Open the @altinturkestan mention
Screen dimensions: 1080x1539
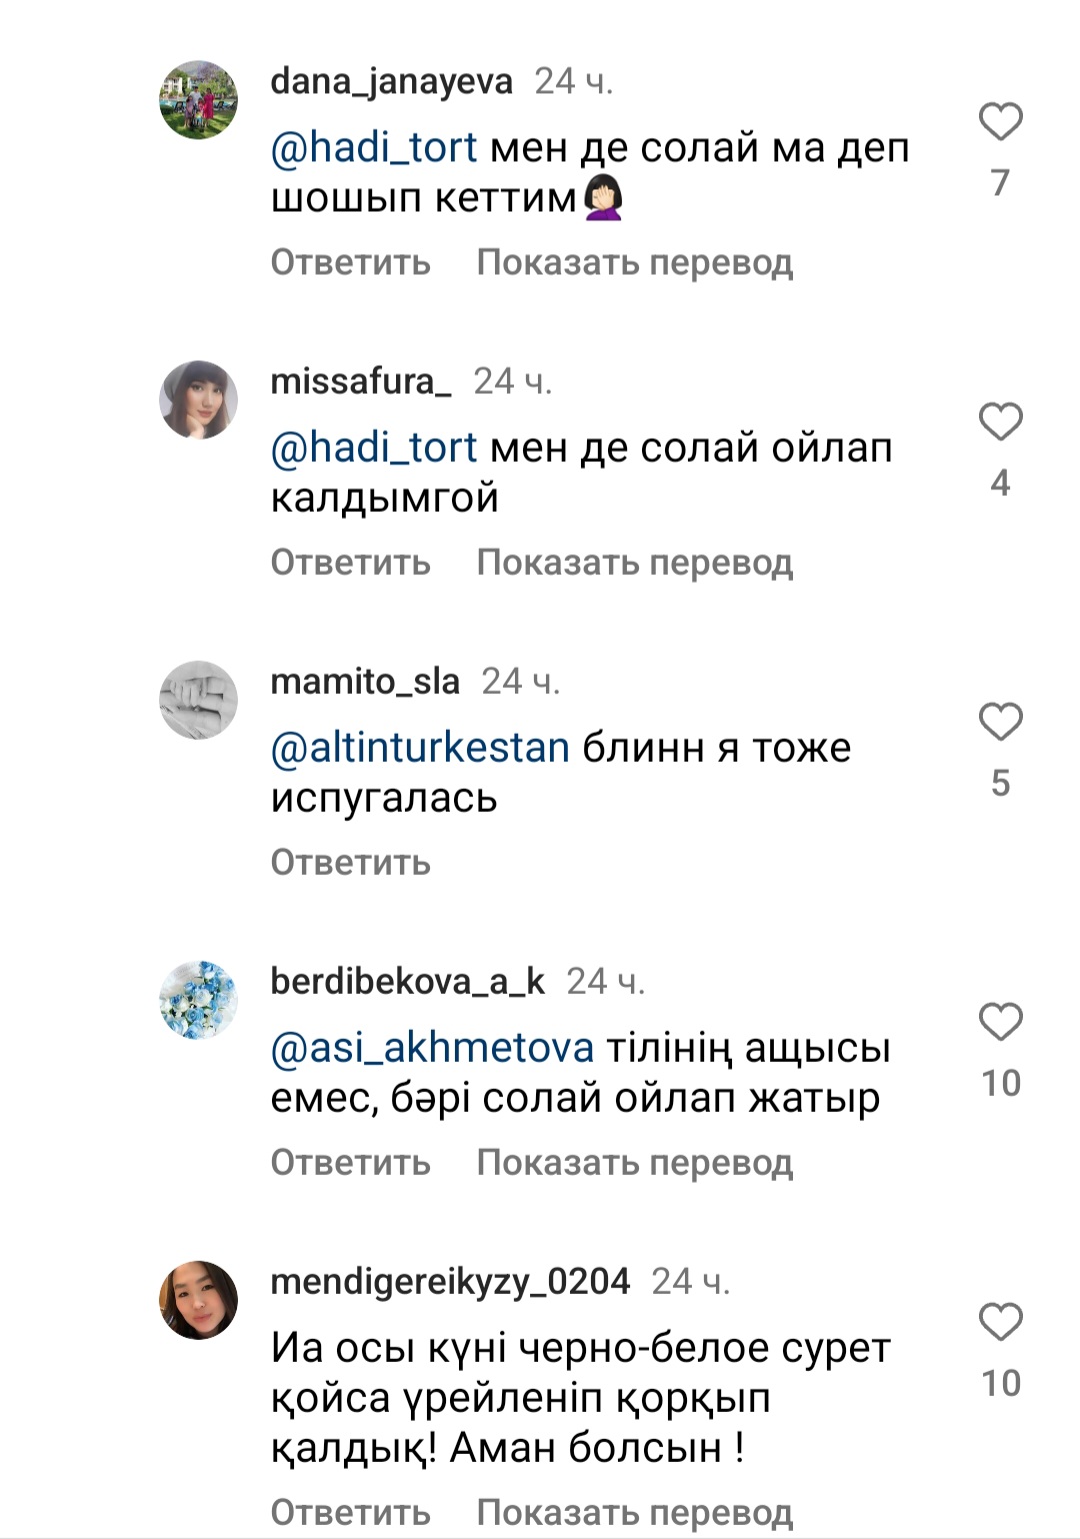pyautogui.click(x=420, y=748)
